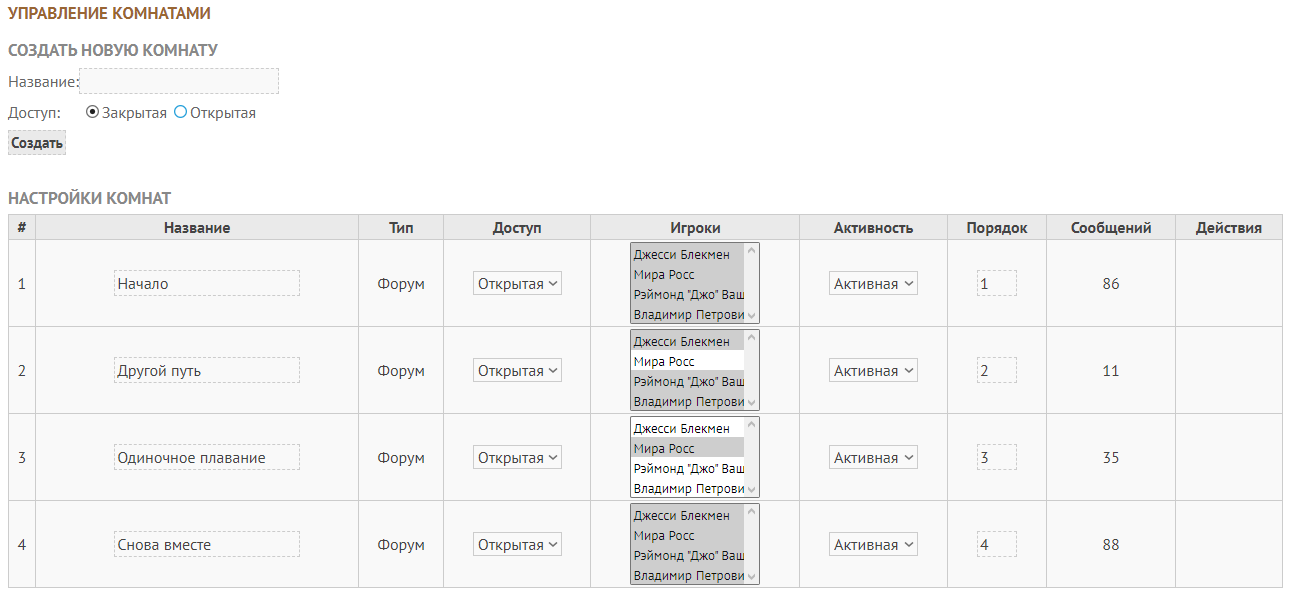Select the Закрытая access radio button
This screenshot has height=595, width=1289.
[93, 113]
